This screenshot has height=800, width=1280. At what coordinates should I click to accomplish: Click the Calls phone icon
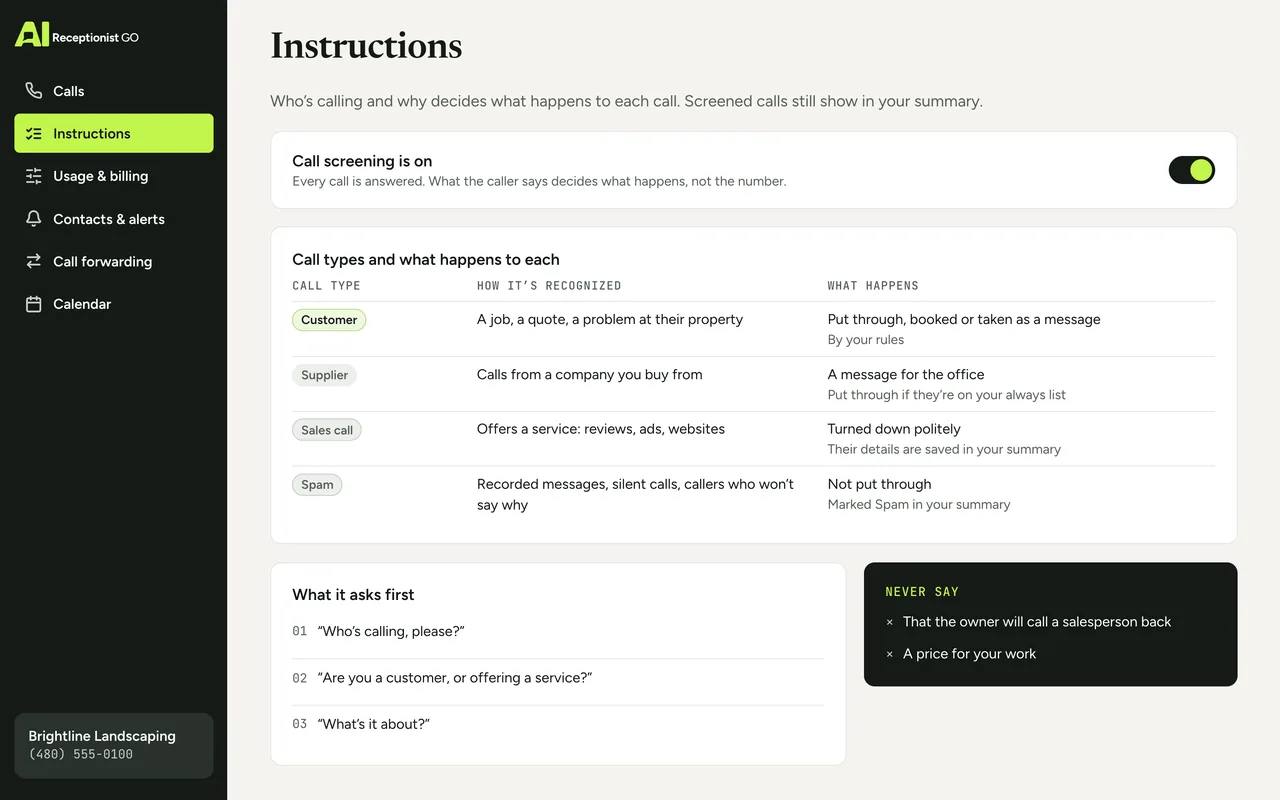pos(34,91)
